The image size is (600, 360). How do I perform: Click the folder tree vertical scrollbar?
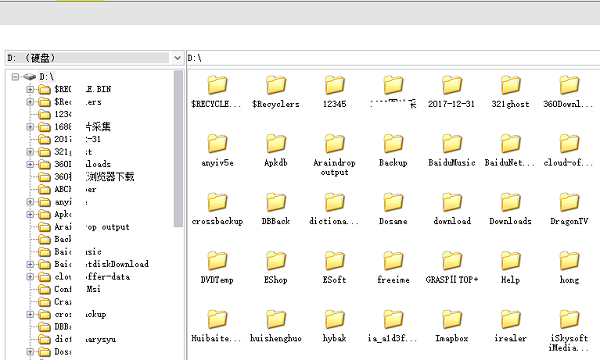pyautogui.click(x=178, y=214)
